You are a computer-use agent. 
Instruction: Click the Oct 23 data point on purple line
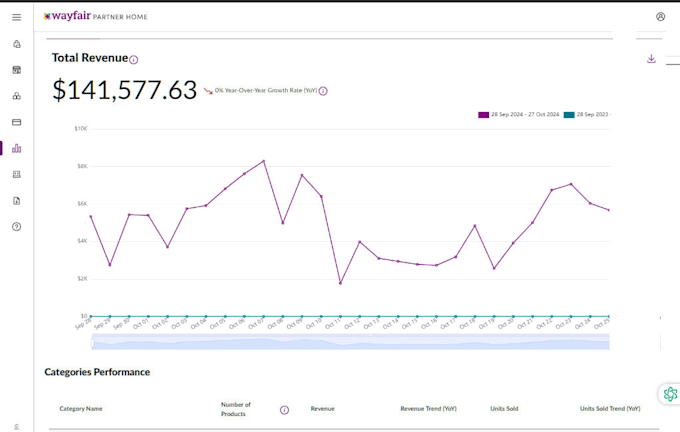[571, 184]
